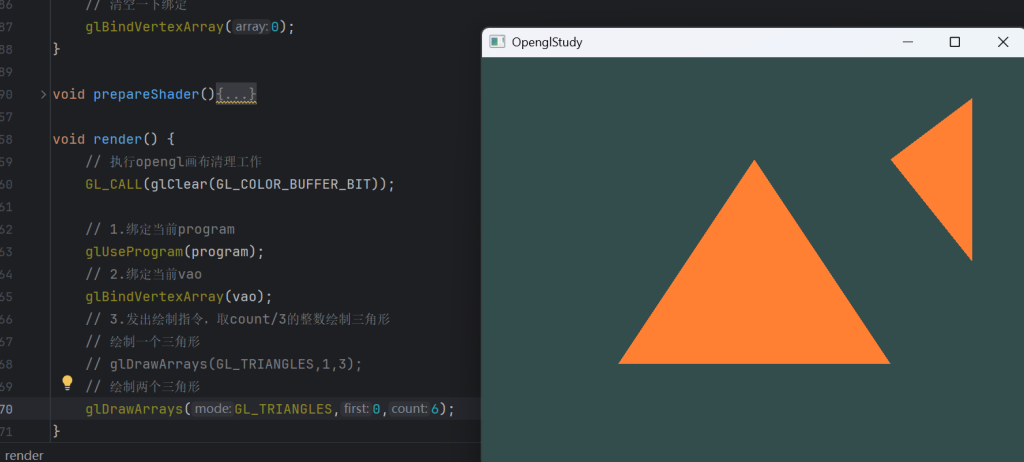Click the first: inlay hint on line 70
The image size is (1024, 462).
pyautogui.click(x=355, y=409)
